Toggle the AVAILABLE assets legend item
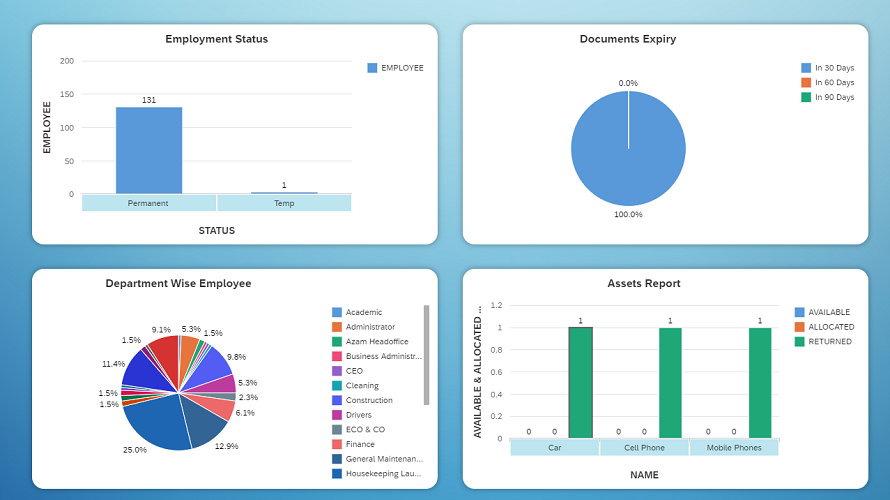The height and width of the screenshot is (500, 890). pos(822,312)
